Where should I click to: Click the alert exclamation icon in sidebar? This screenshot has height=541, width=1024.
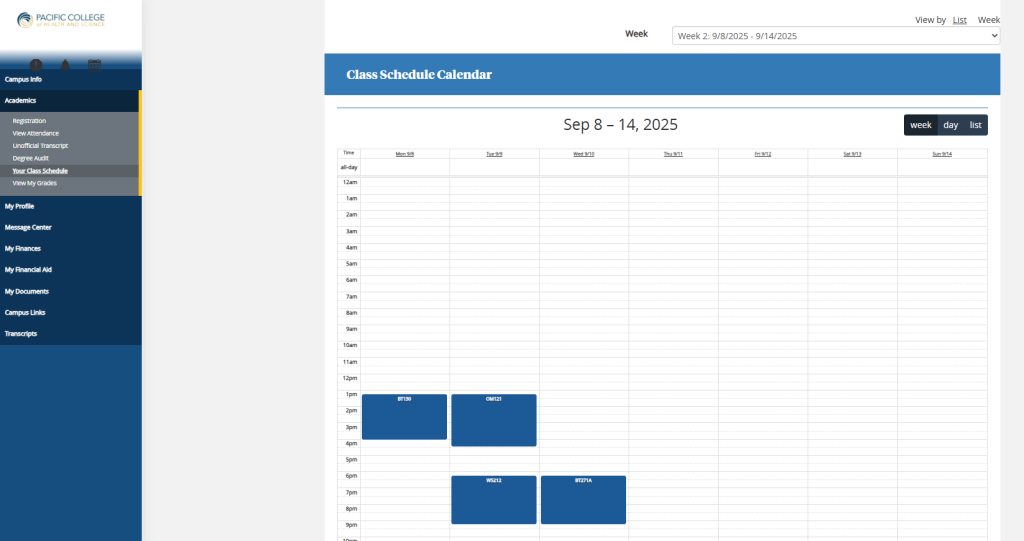point(36,66)
